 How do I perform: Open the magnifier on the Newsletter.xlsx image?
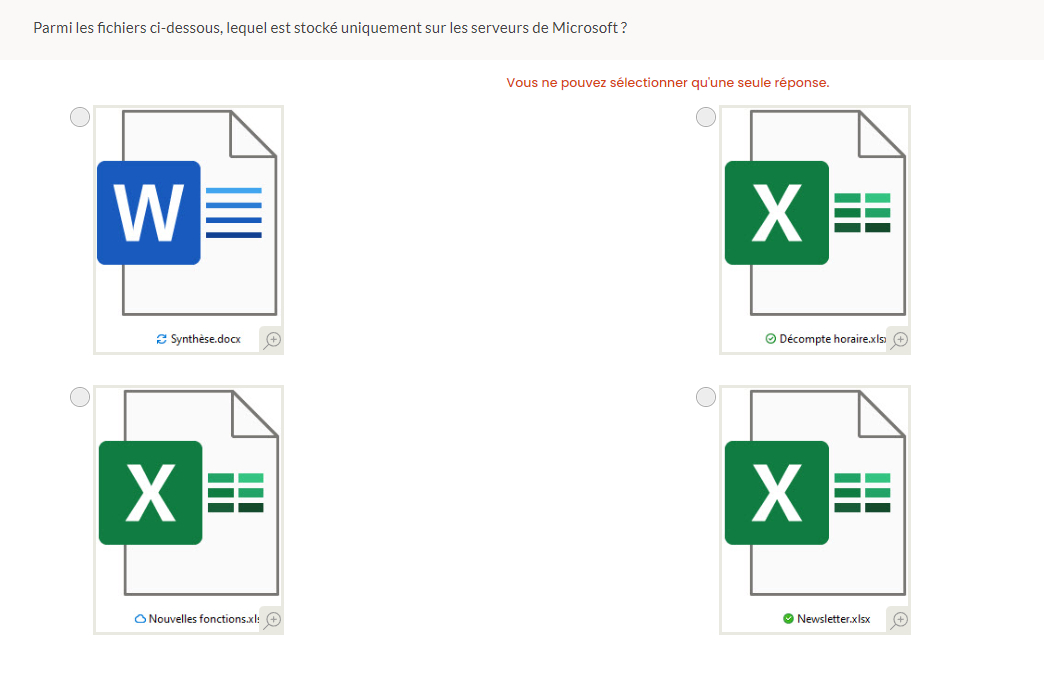click(898, 620)
